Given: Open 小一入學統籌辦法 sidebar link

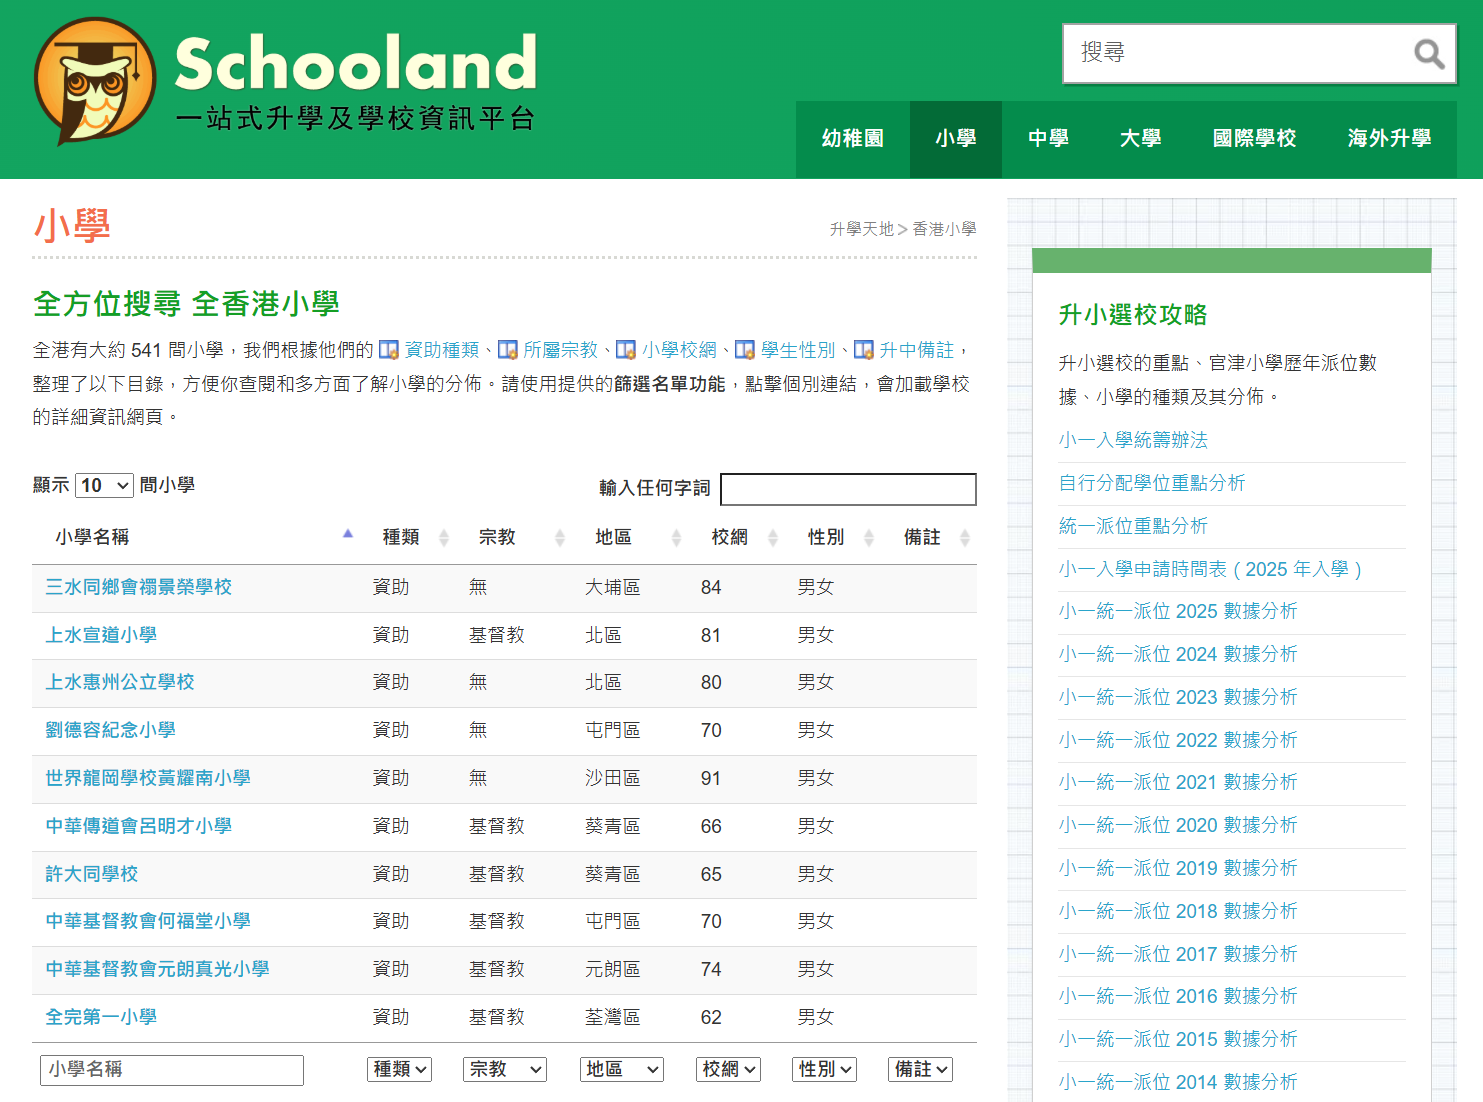Looking at the screenshot, I should (1133, 440).
